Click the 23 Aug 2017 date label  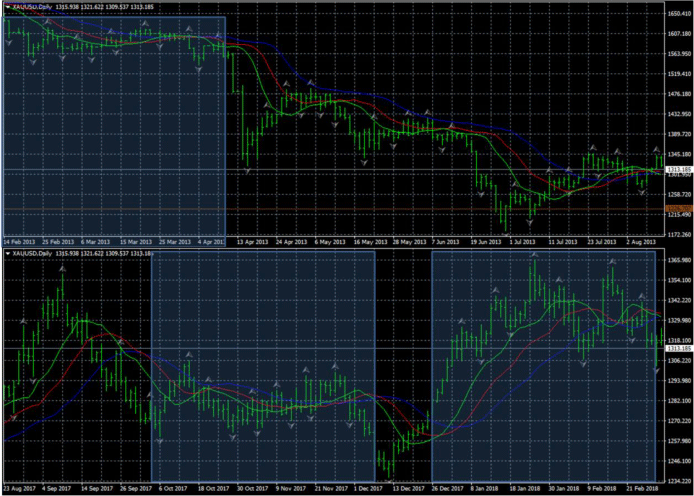(20, 489)
